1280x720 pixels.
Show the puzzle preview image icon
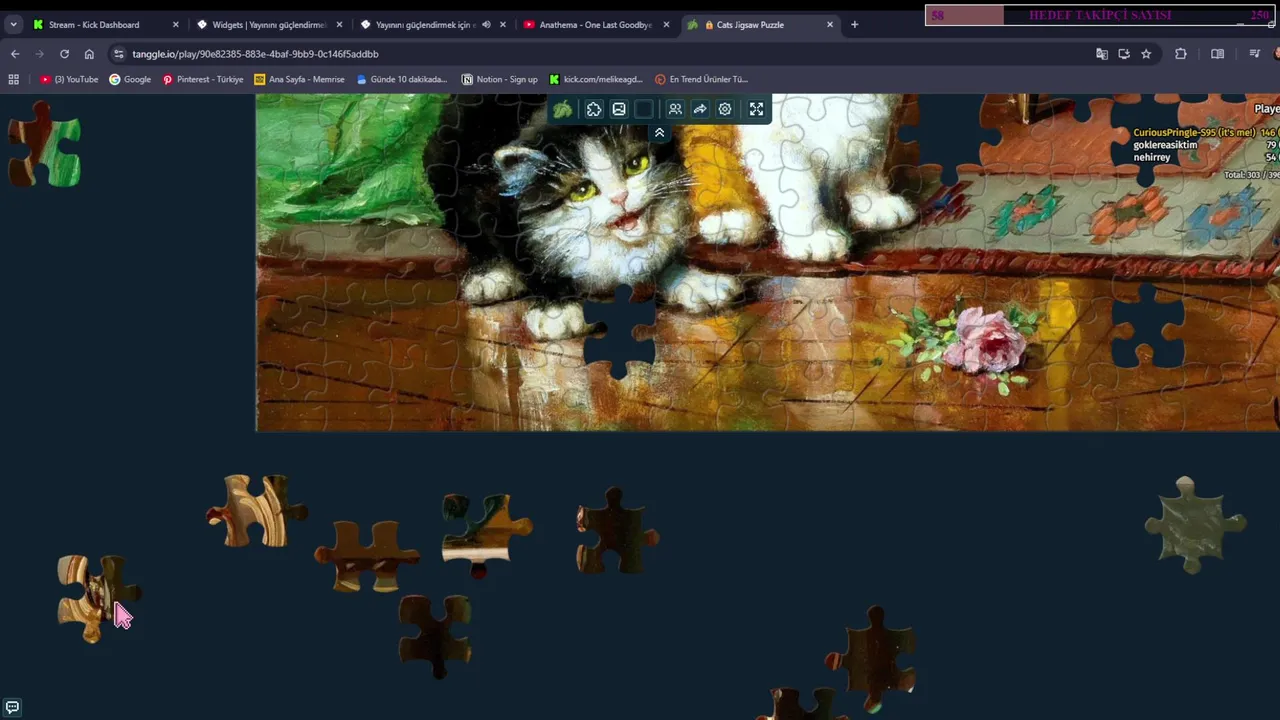coord(619,109)
